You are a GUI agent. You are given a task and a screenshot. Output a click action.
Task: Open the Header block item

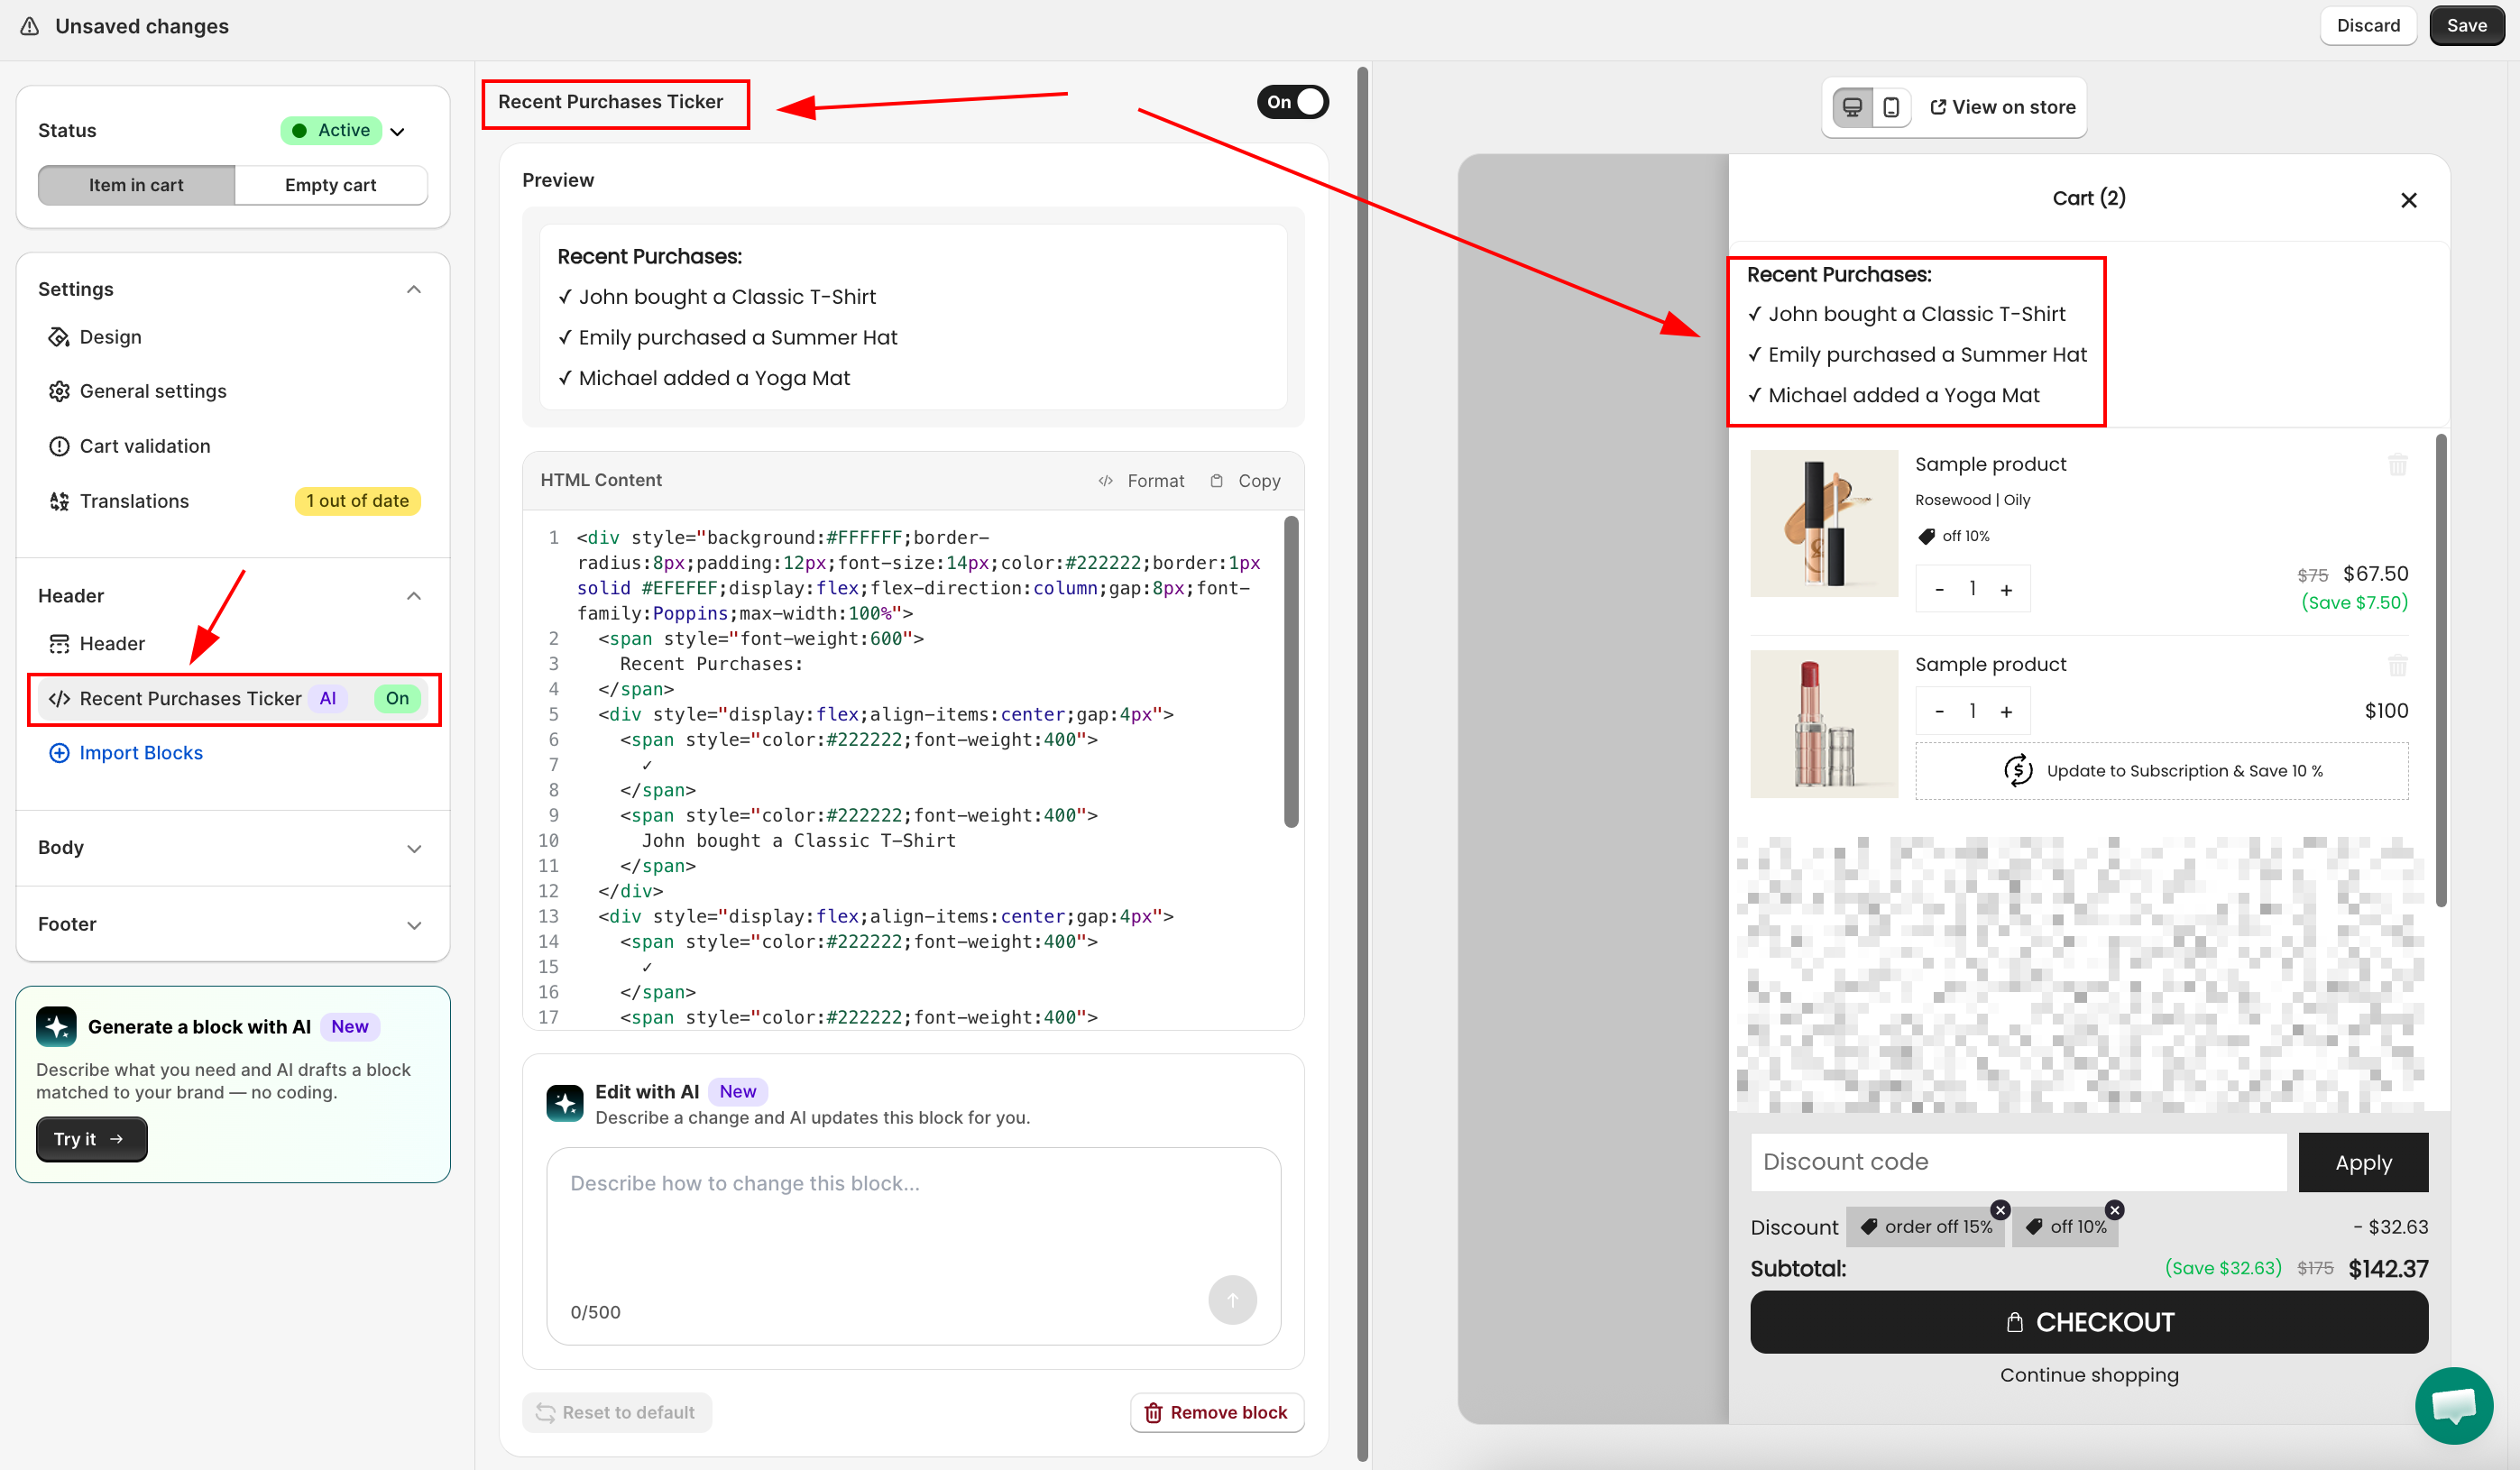(233, 643)
